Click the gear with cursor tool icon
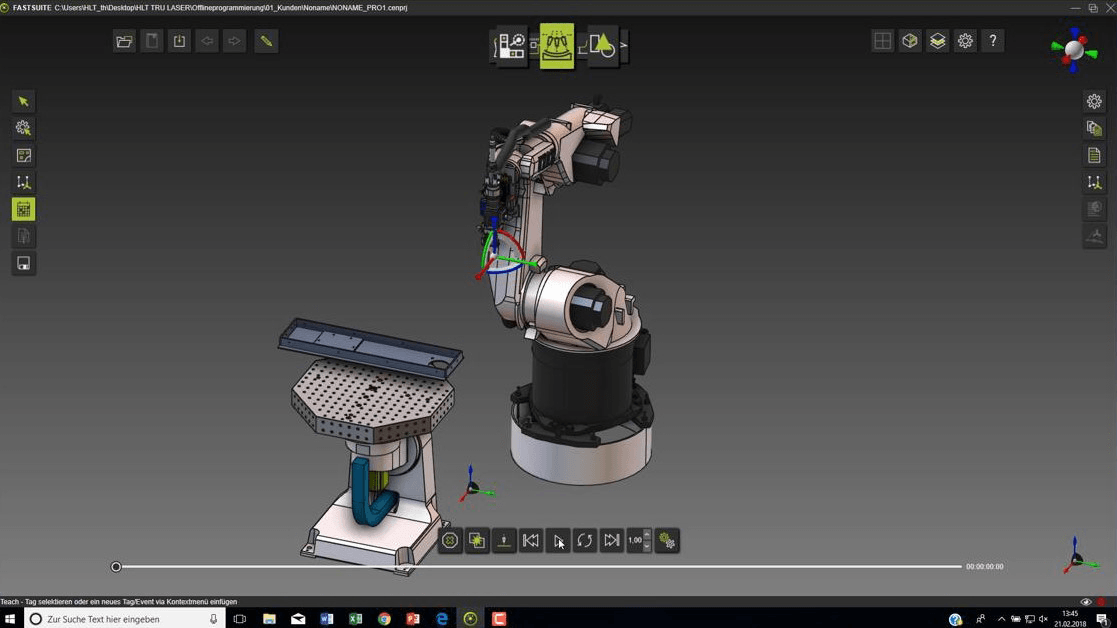1117x628 pixels. click(24, 128)
